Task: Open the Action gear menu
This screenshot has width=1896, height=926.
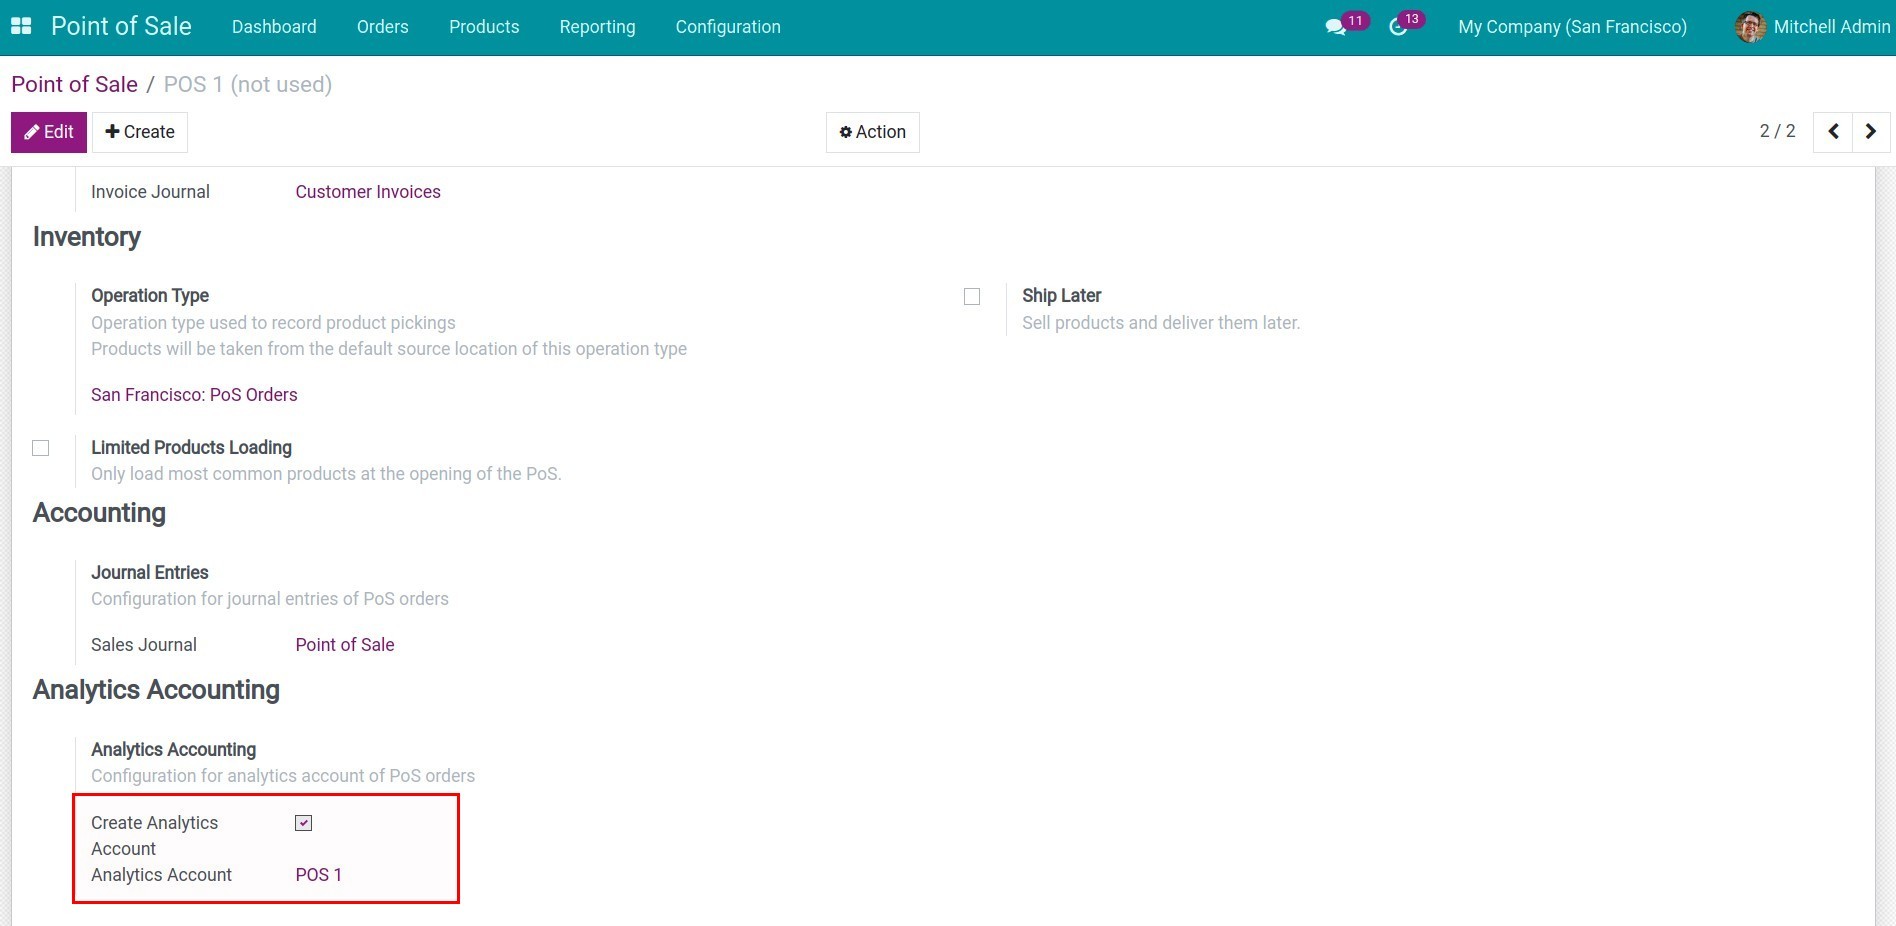Action: tap(871, 131)
